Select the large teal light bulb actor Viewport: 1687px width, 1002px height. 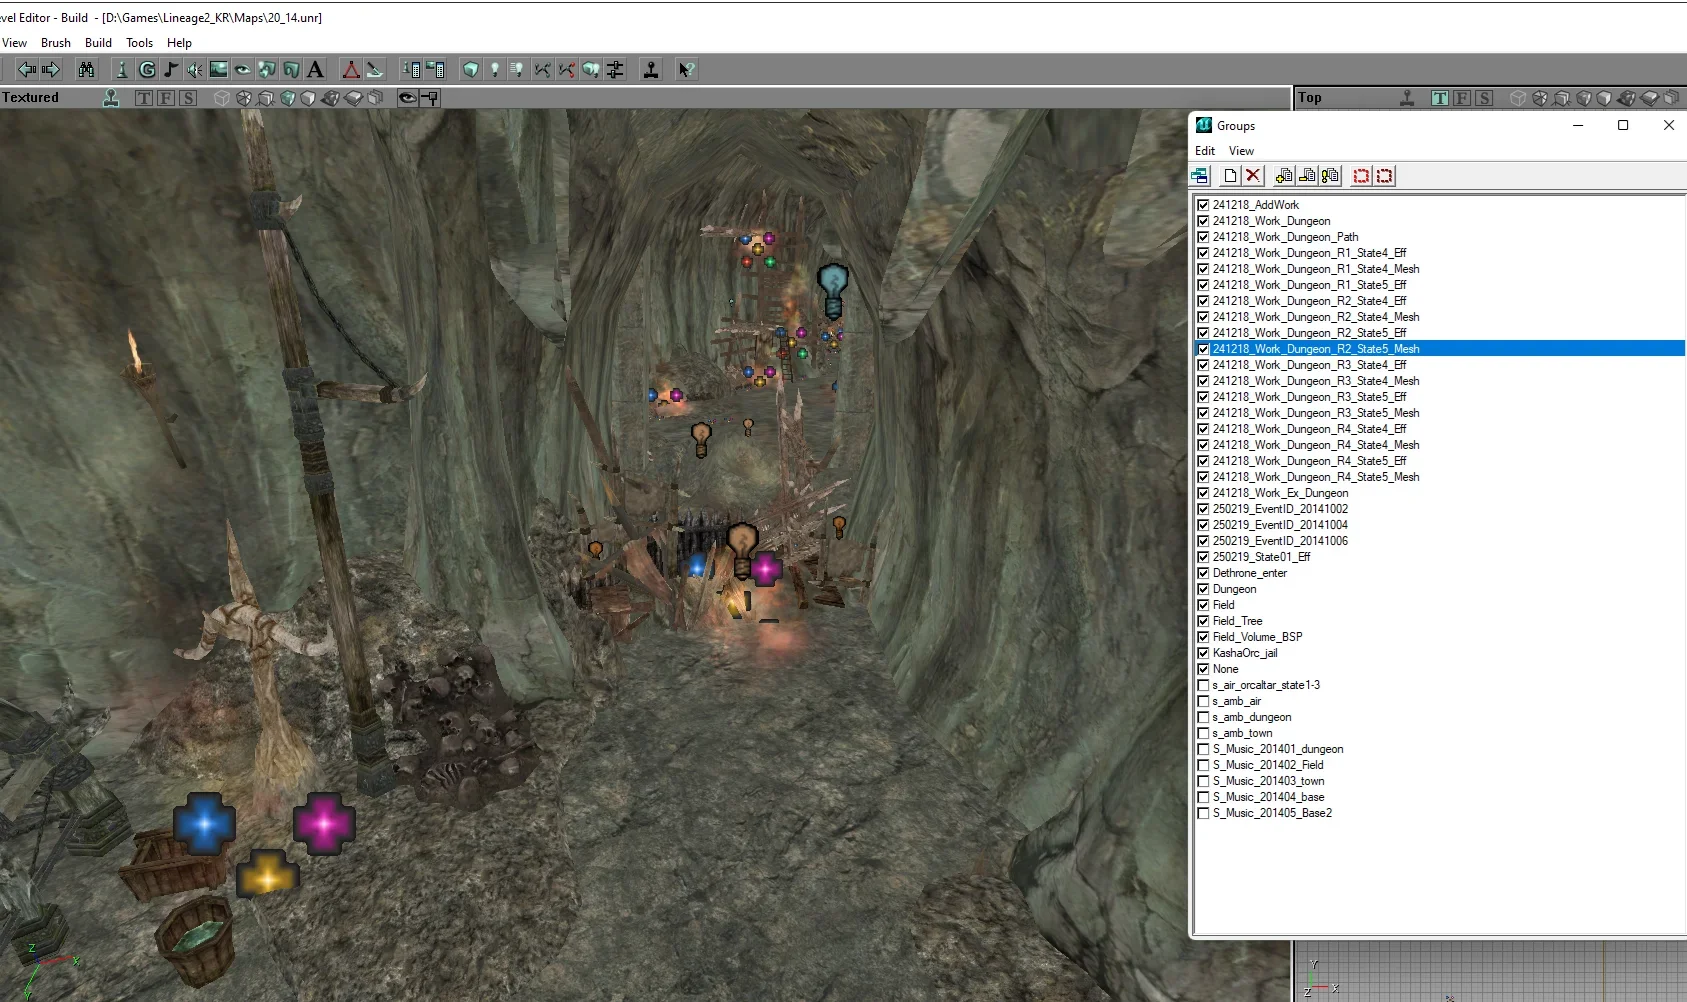pyautogui.click(x=833, y=289)
